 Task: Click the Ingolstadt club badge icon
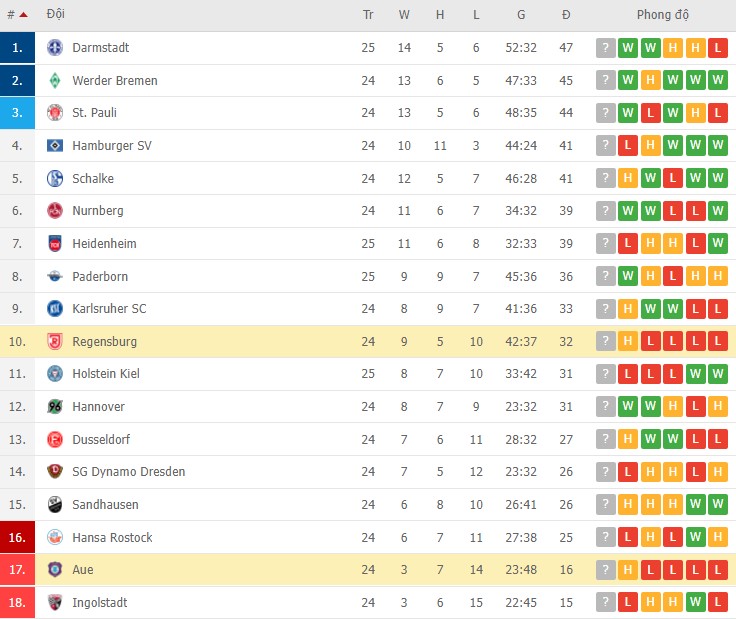pos(54,603)
